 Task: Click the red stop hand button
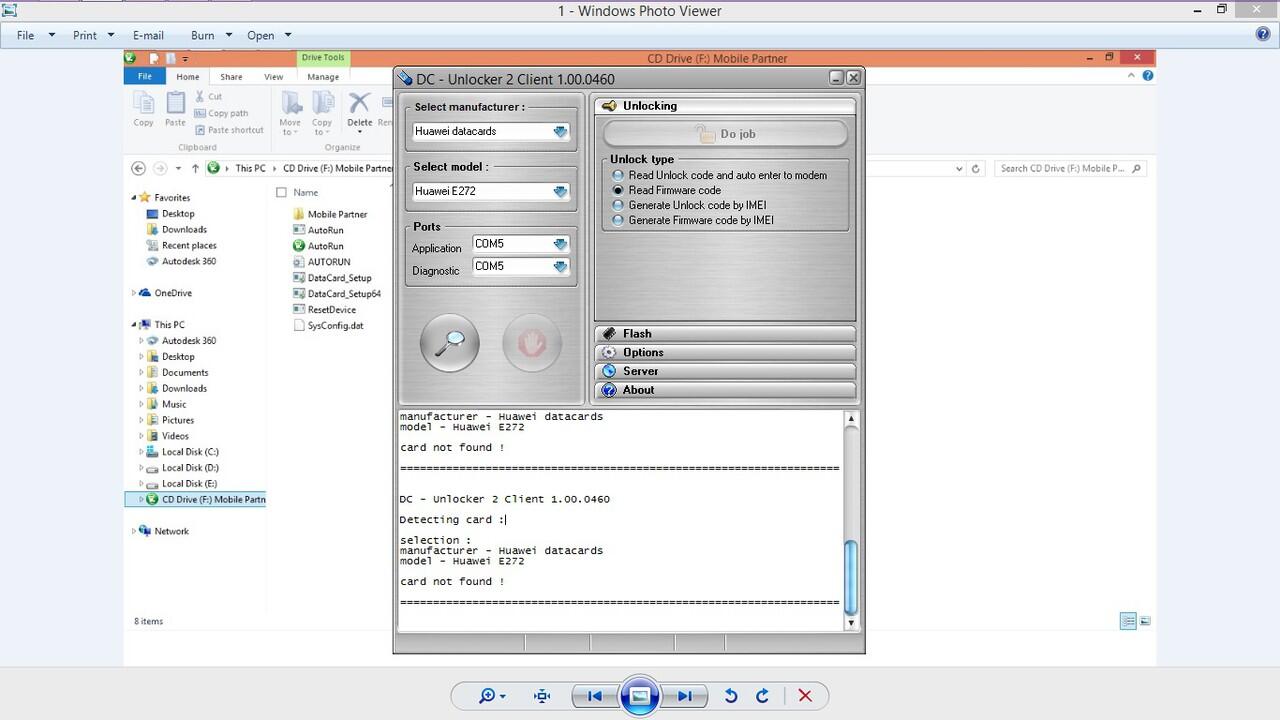(531, 343)
